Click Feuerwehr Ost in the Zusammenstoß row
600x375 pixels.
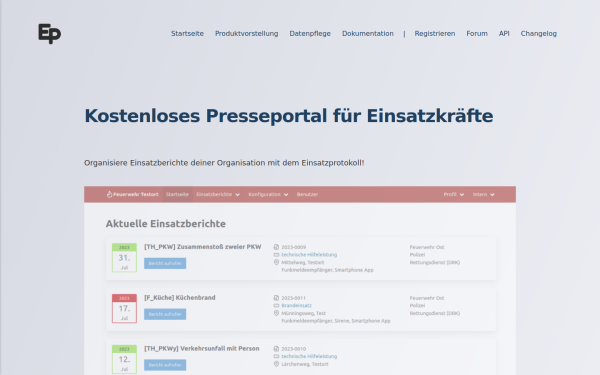tap(427, 247)
